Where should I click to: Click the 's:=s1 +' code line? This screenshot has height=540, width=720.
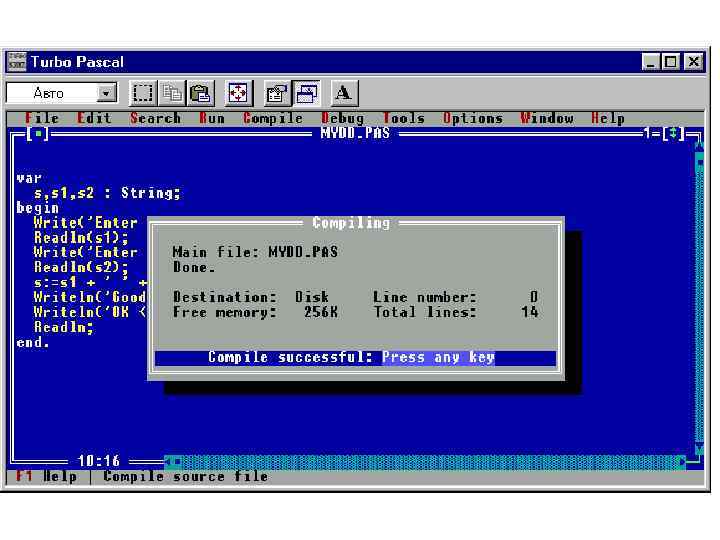point(90,282)
